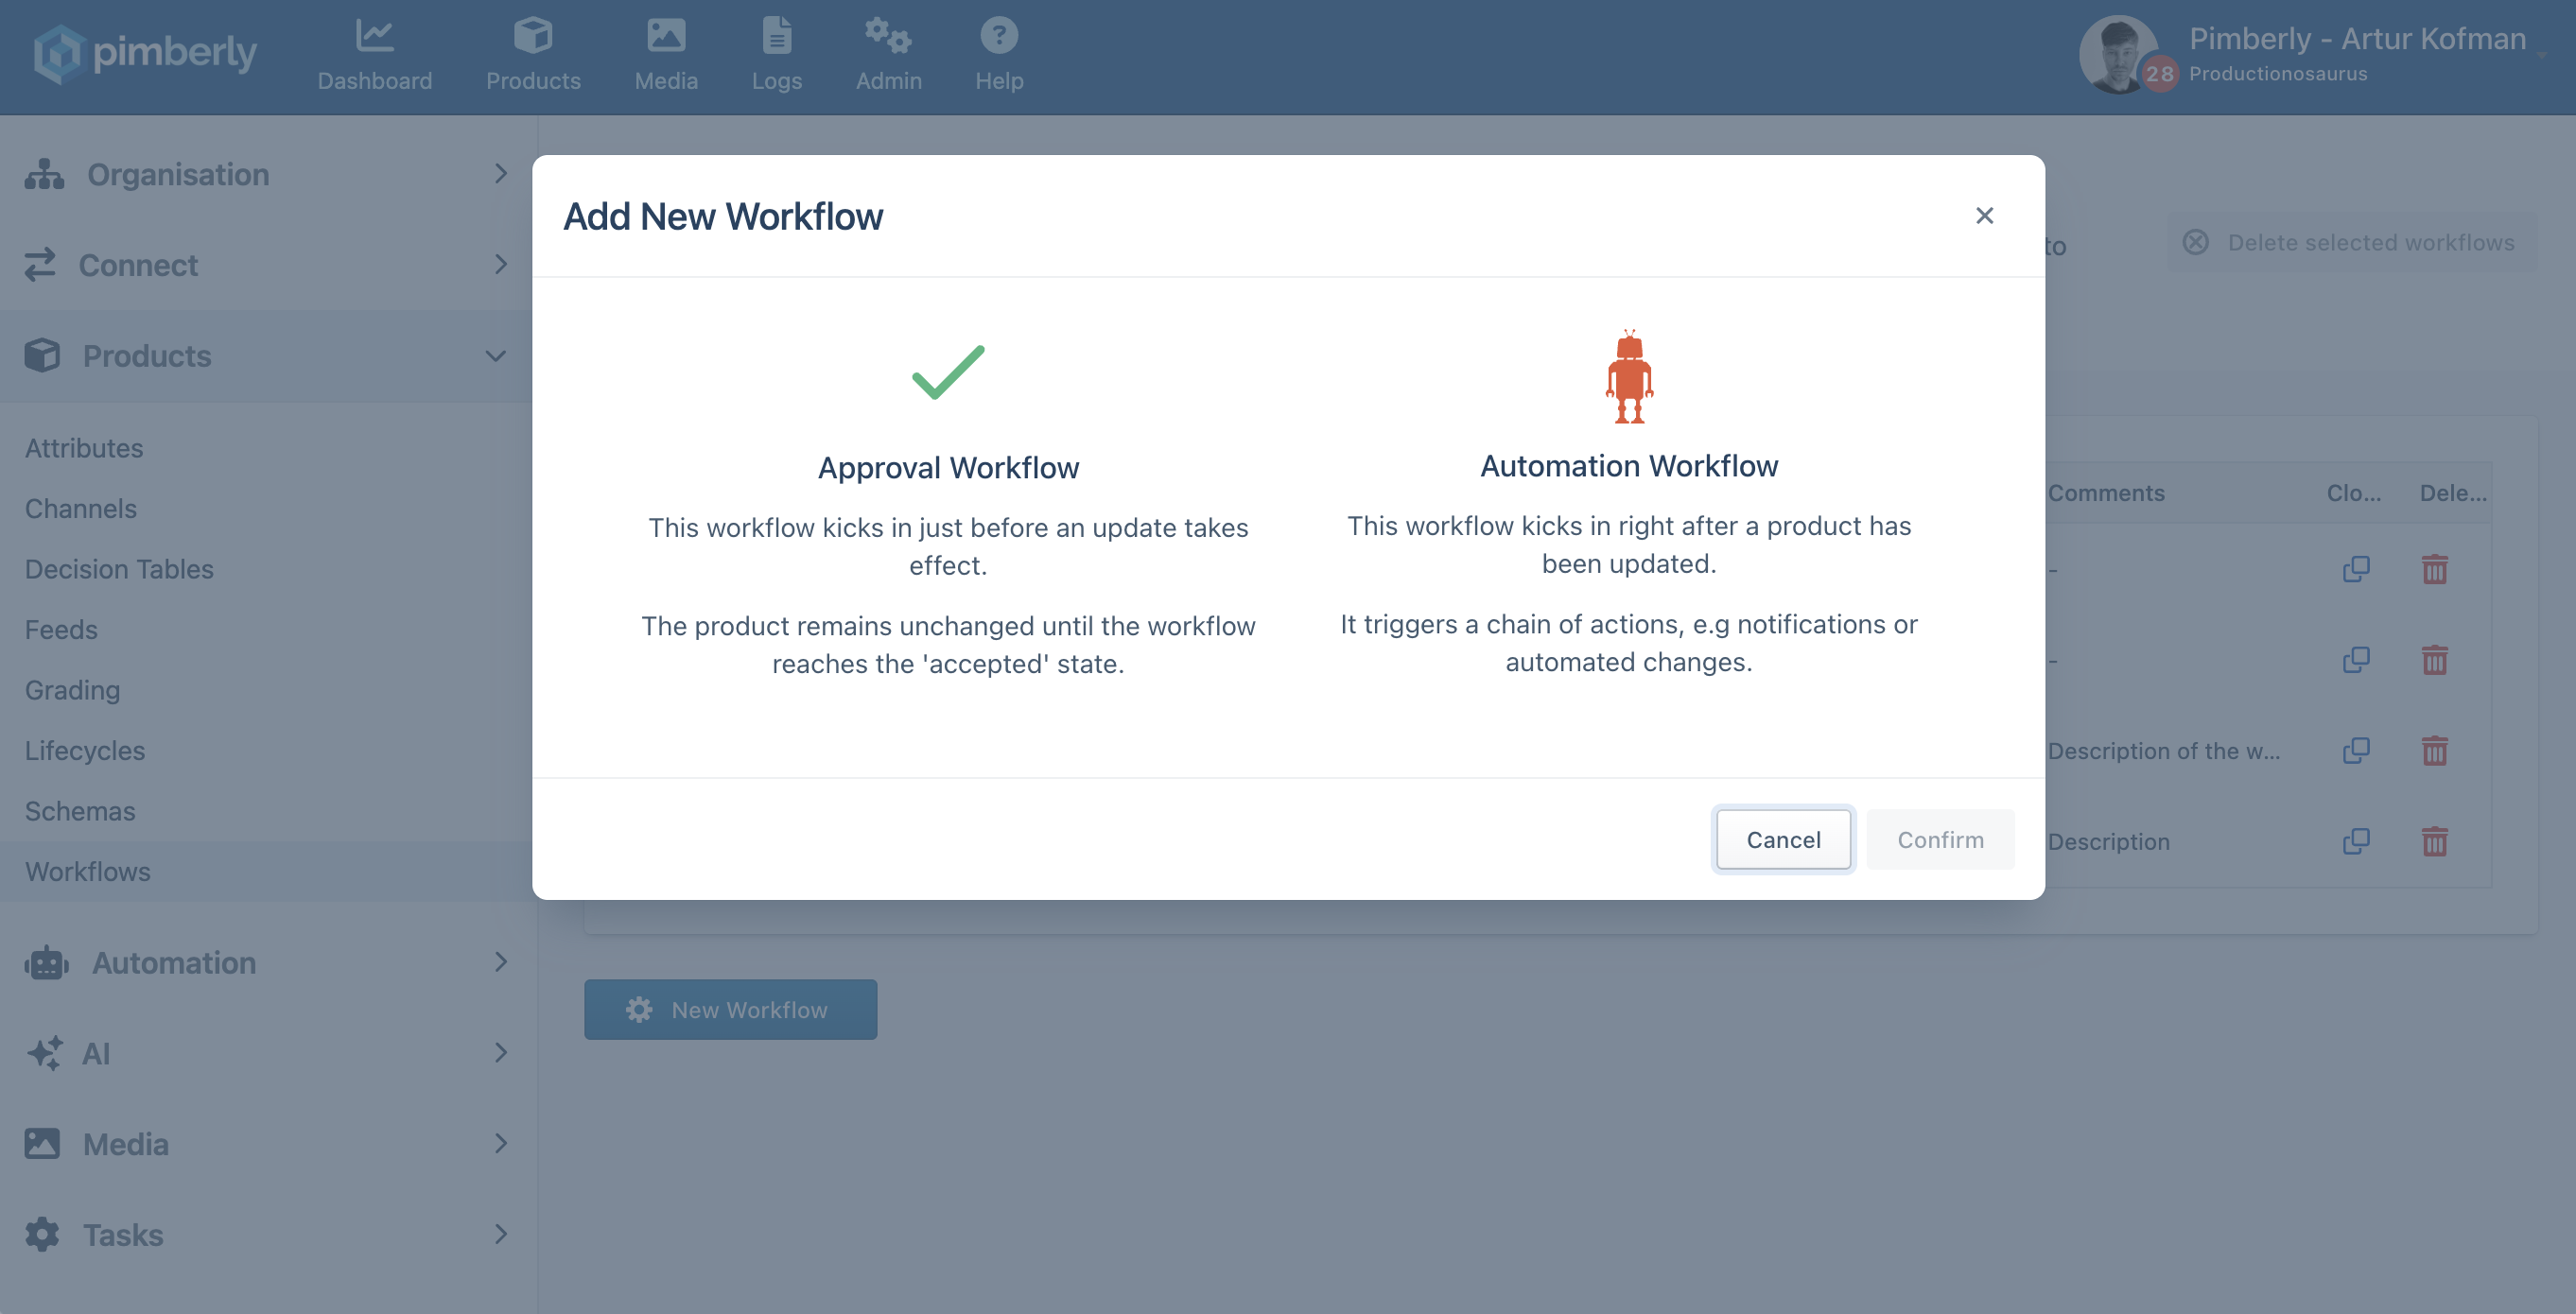2576x1314 pixels.
Task: Click the clone icon in the first workflow row
Action: (2355, 569)
